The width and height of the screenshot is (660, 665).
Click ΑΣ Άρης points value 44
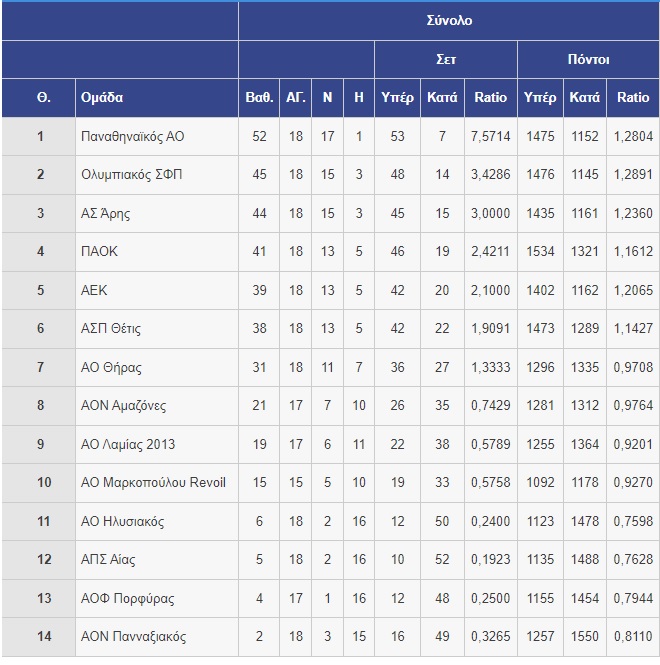point(259,213)
